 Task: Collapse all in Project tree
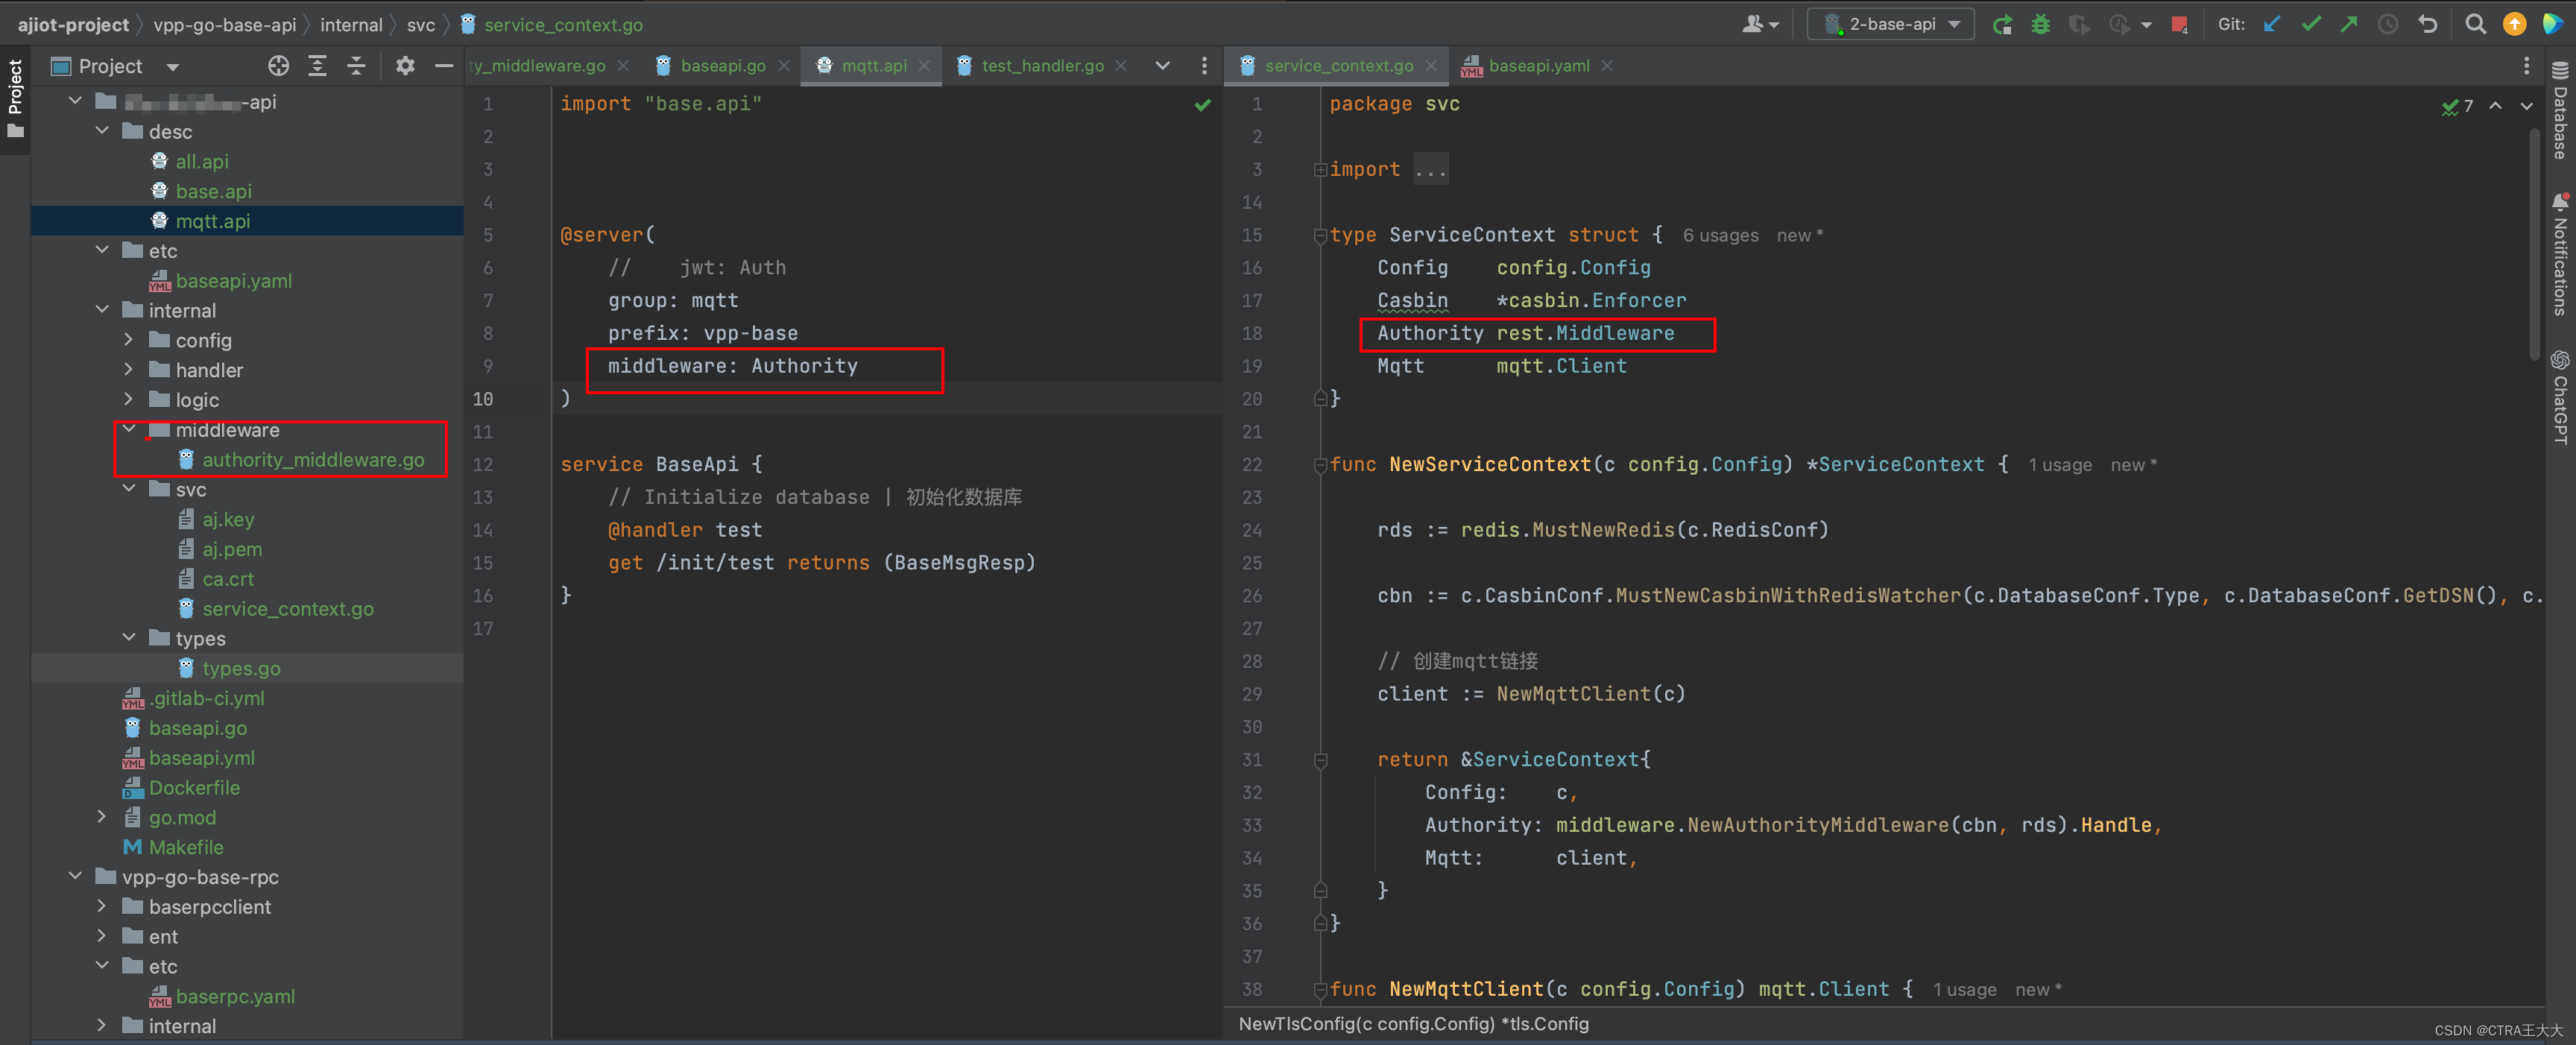tap(356, 66)
